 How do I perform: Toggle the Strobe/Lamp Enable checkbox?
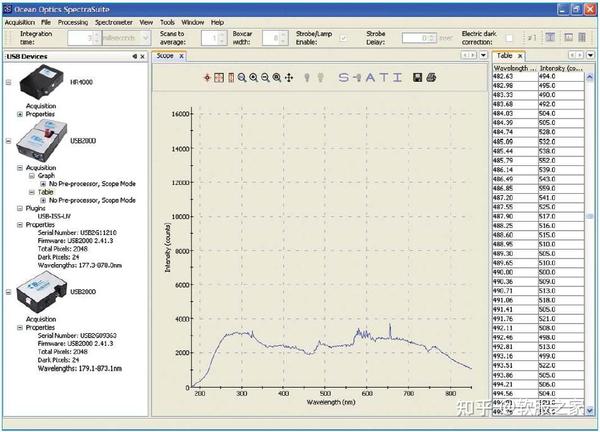click(344, 38)
